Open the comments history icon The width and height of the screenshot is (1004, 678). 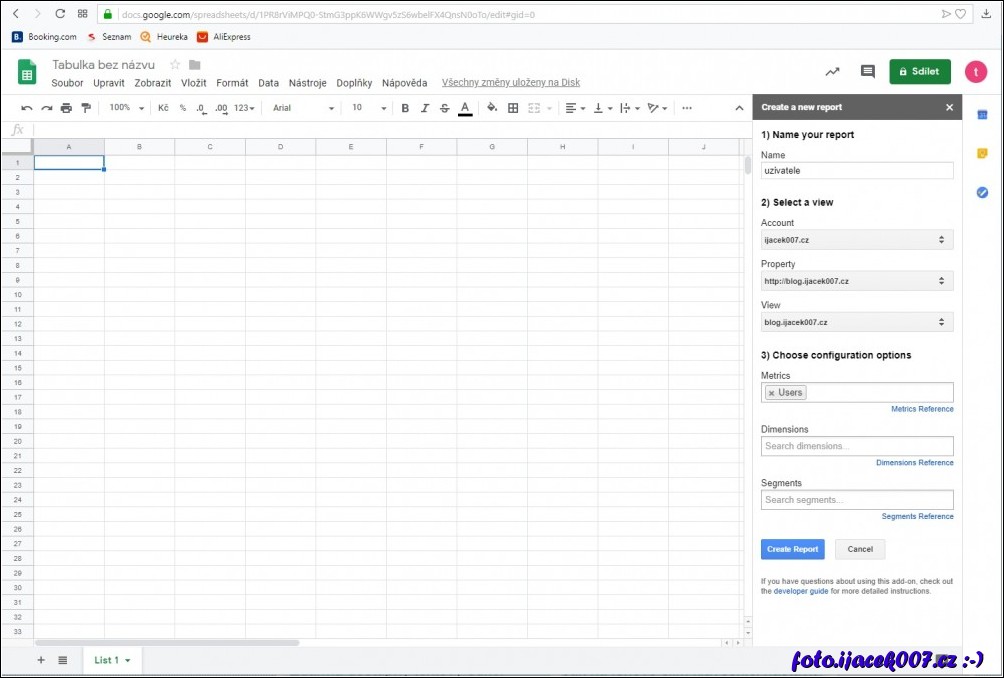867,72
